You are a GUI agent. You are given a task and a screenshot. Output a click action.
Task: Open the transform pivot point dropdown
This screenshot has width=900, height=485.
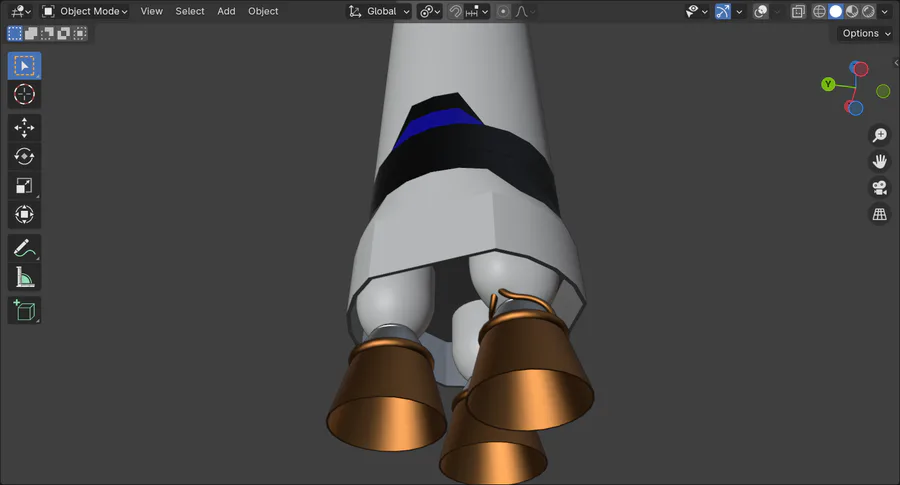click(x=429, y=11)
